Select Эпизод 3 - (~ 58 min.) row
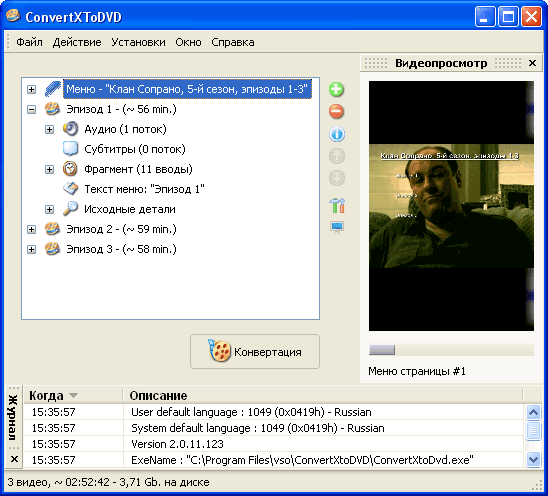 tap(121, 249)
